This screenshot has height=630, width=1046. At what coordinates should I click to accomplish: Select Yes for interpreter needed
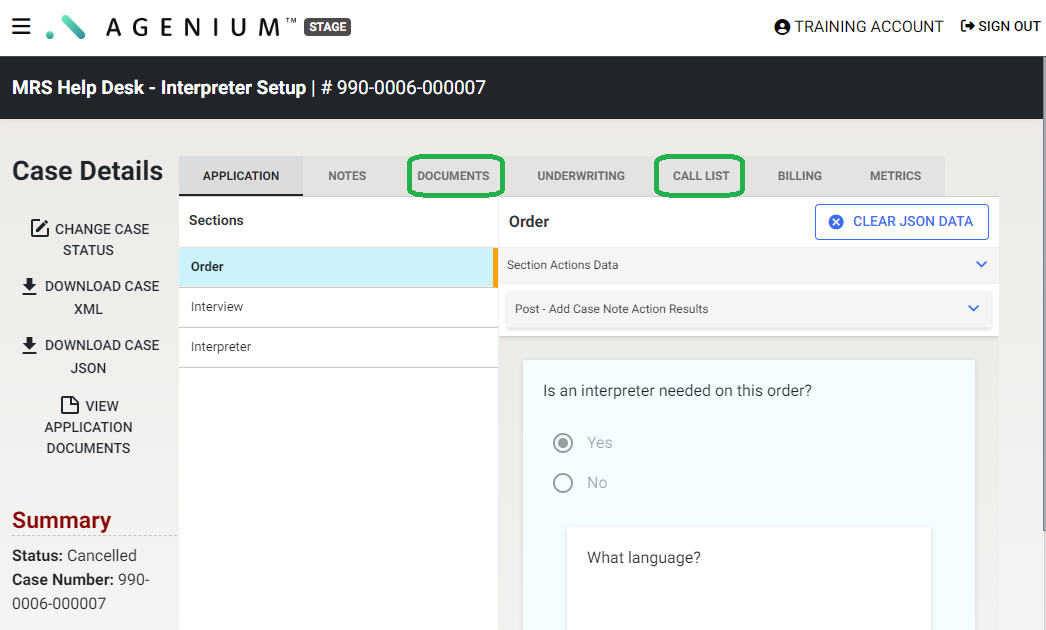563,442
